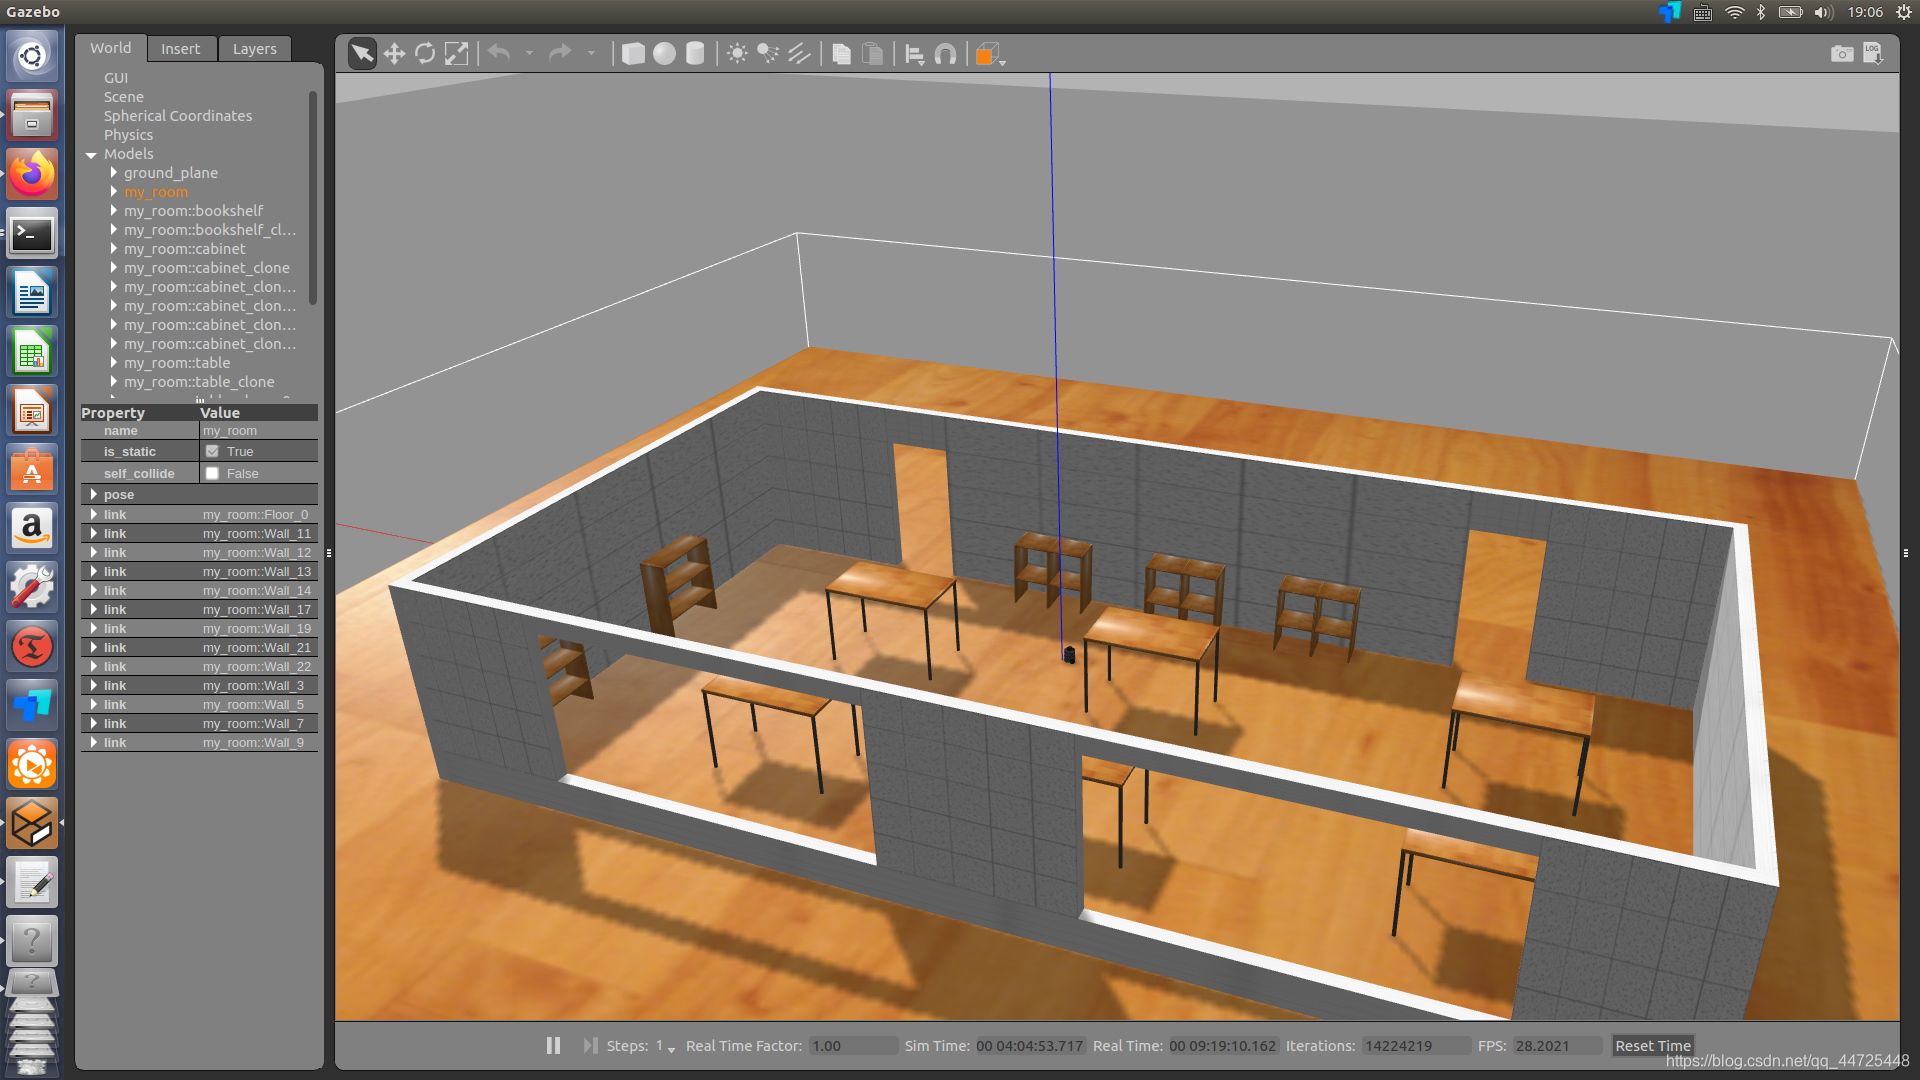This screenshot has width=1920, height=1080.
Task: Click the Real Time Factor value
Action: click(852, 1046)
